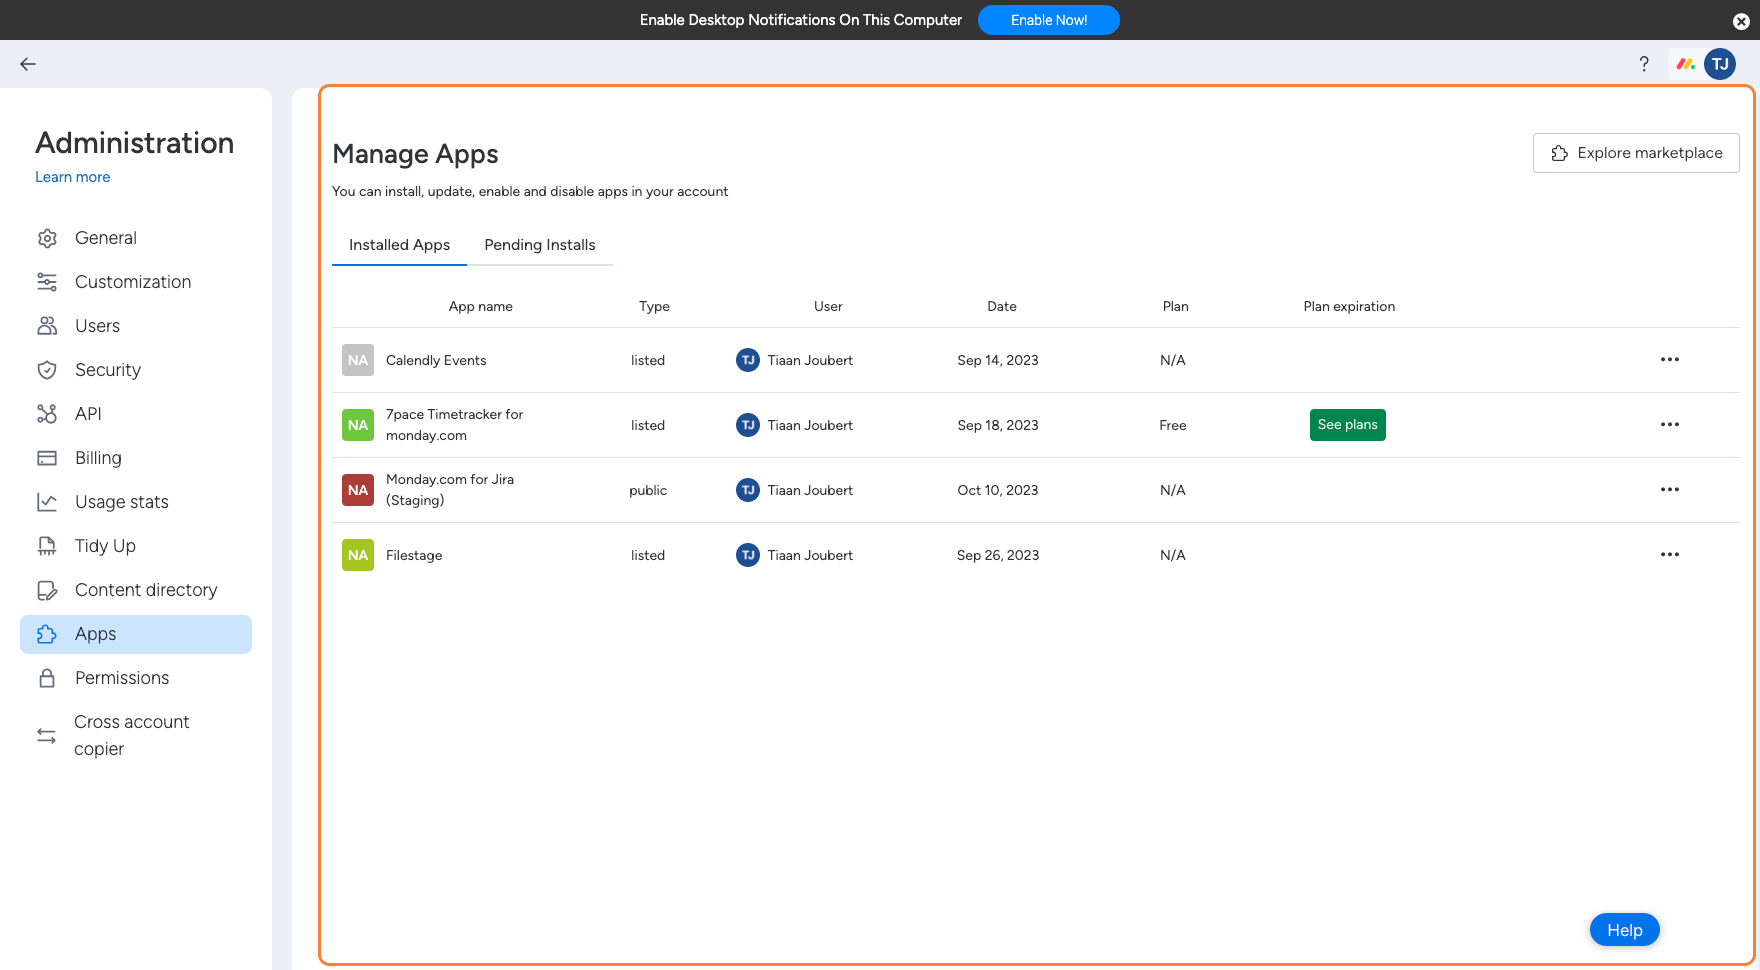The width and height of the screenshot is (1760, 970).
Task: Click the Billing card icon
Action: (x=47, y=458)
